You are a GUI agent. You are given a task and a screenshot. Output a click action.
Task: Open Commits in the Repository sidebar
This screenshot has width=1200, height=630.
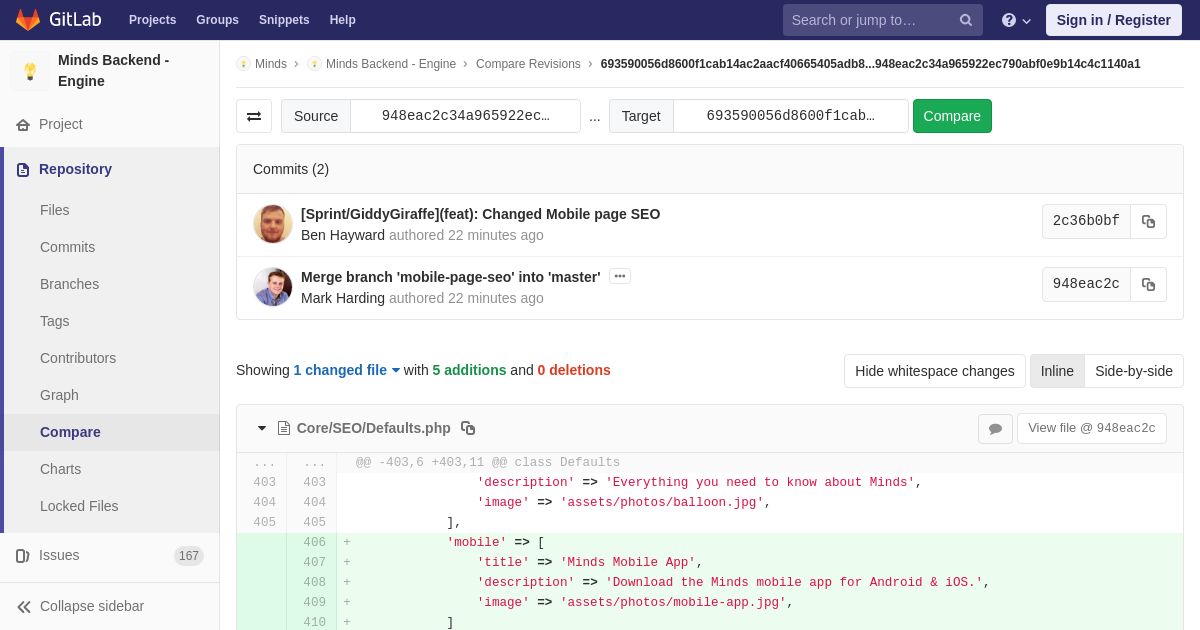pyautogui.click(x=67, y=247)
